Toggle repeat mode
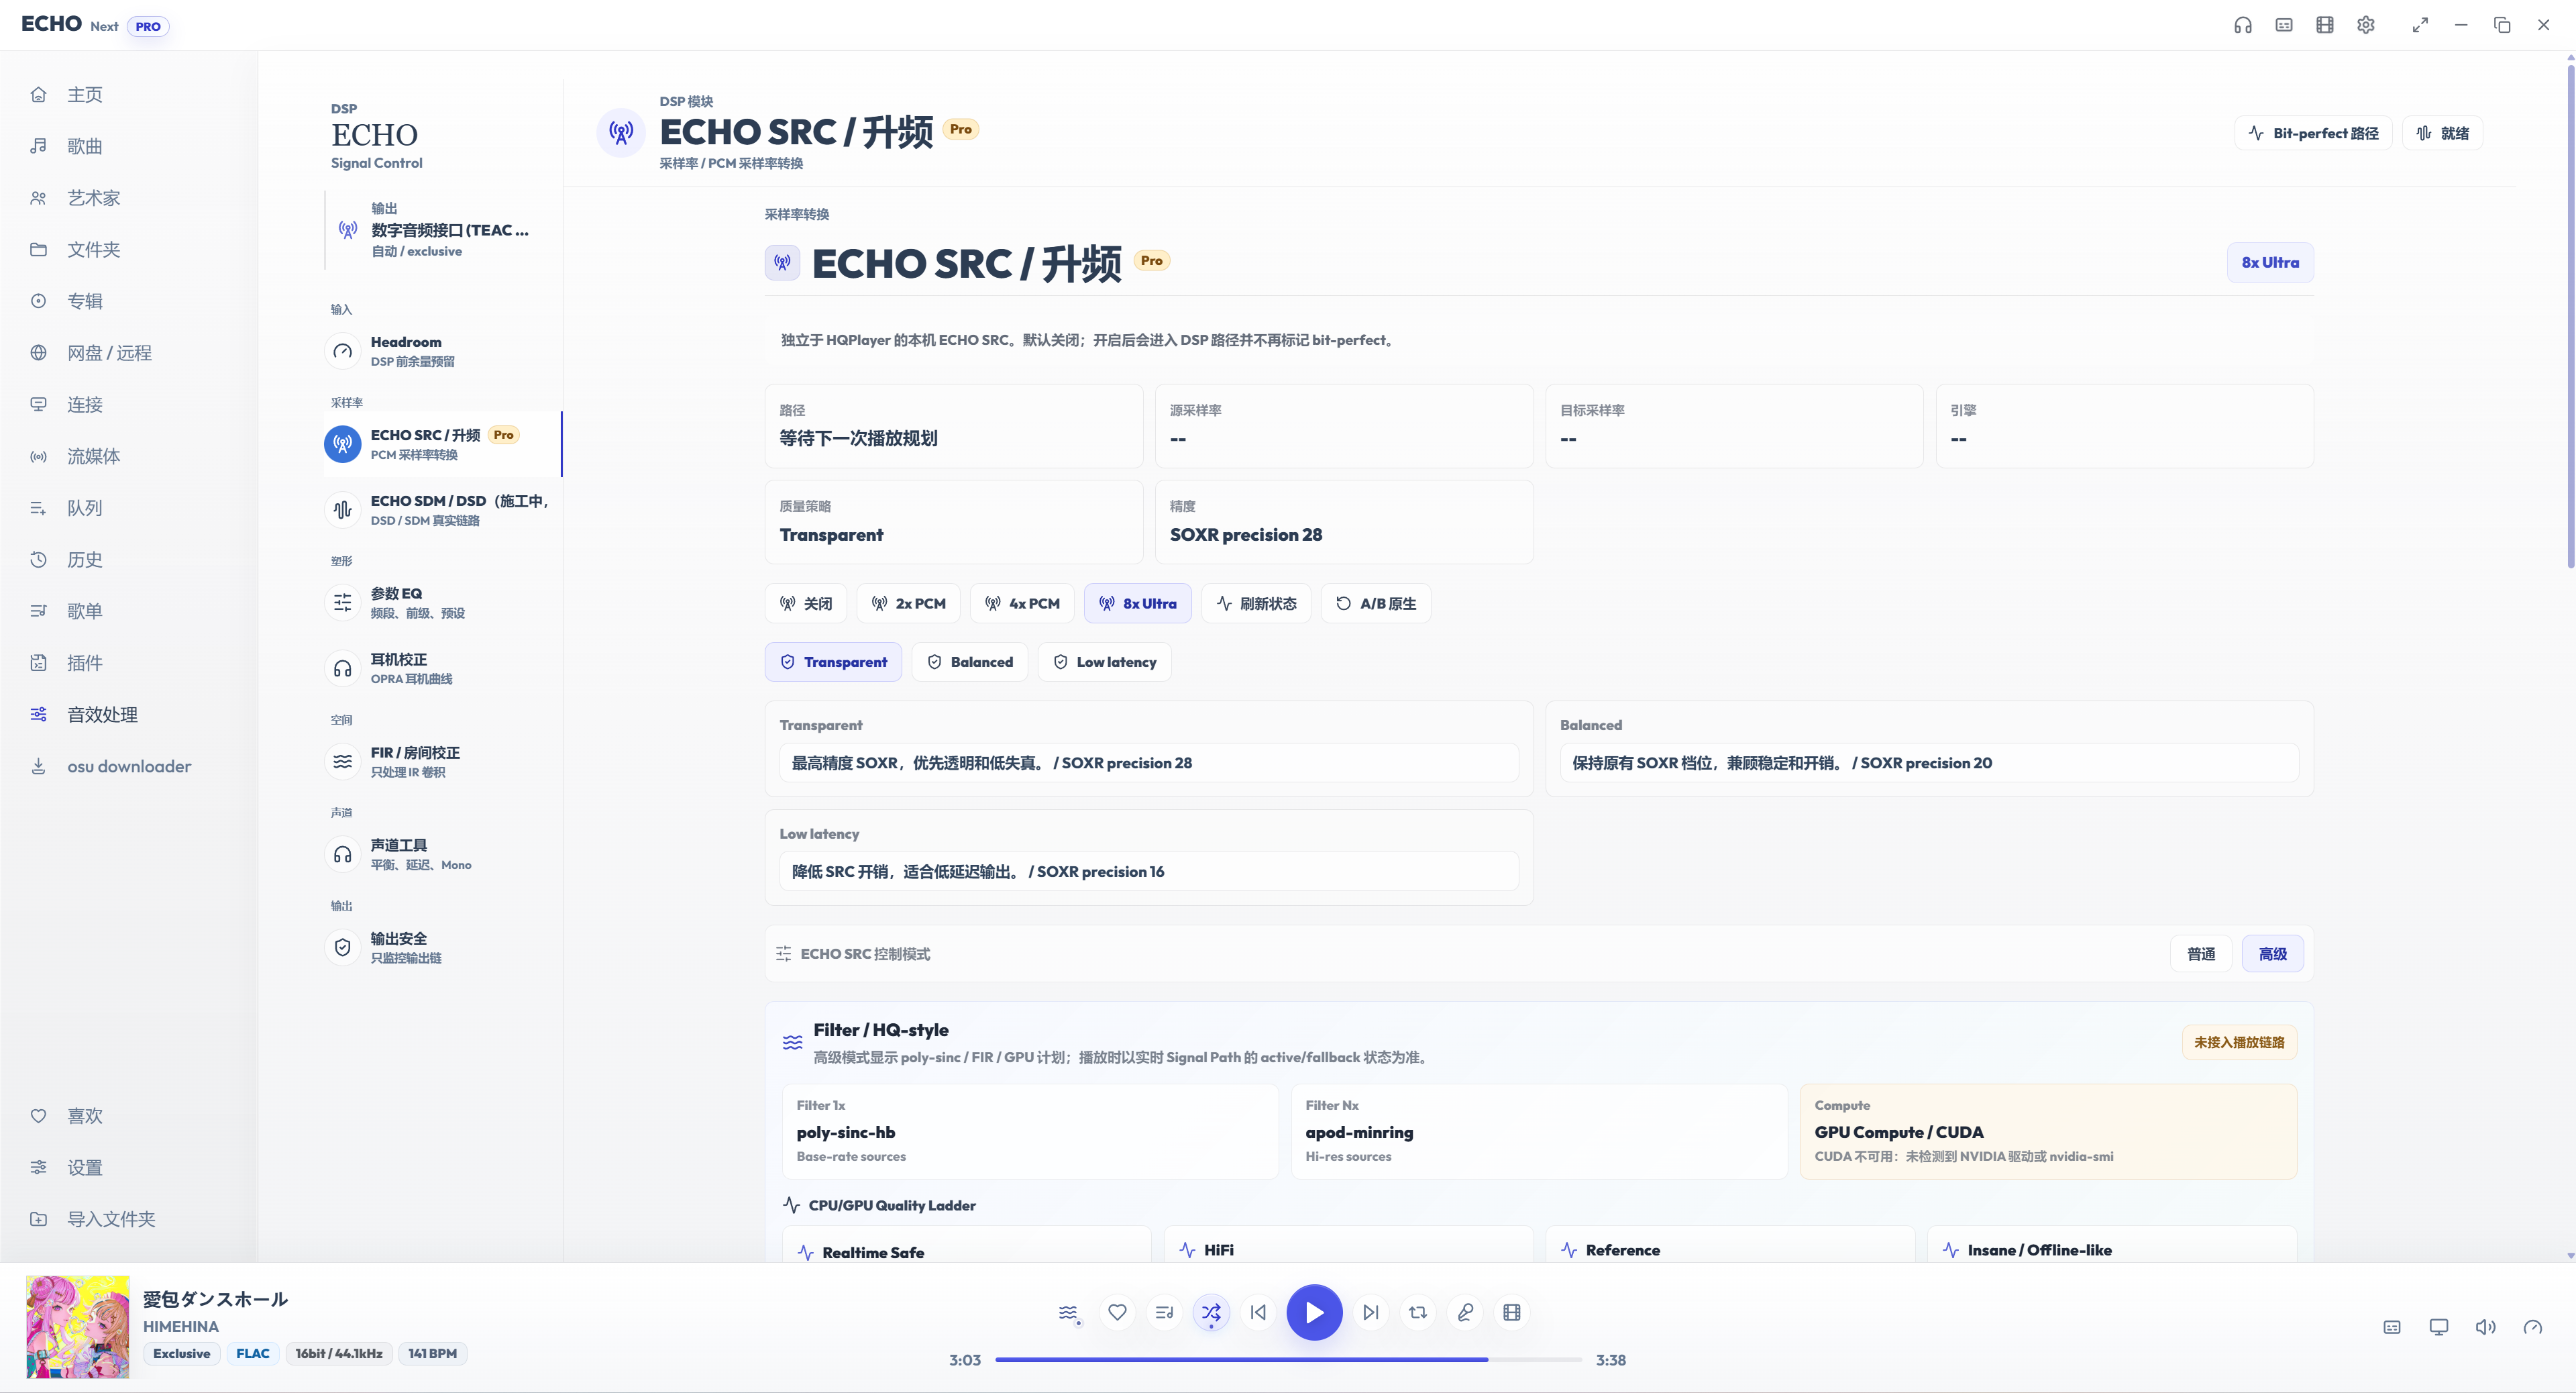 coord(1418,1312)
